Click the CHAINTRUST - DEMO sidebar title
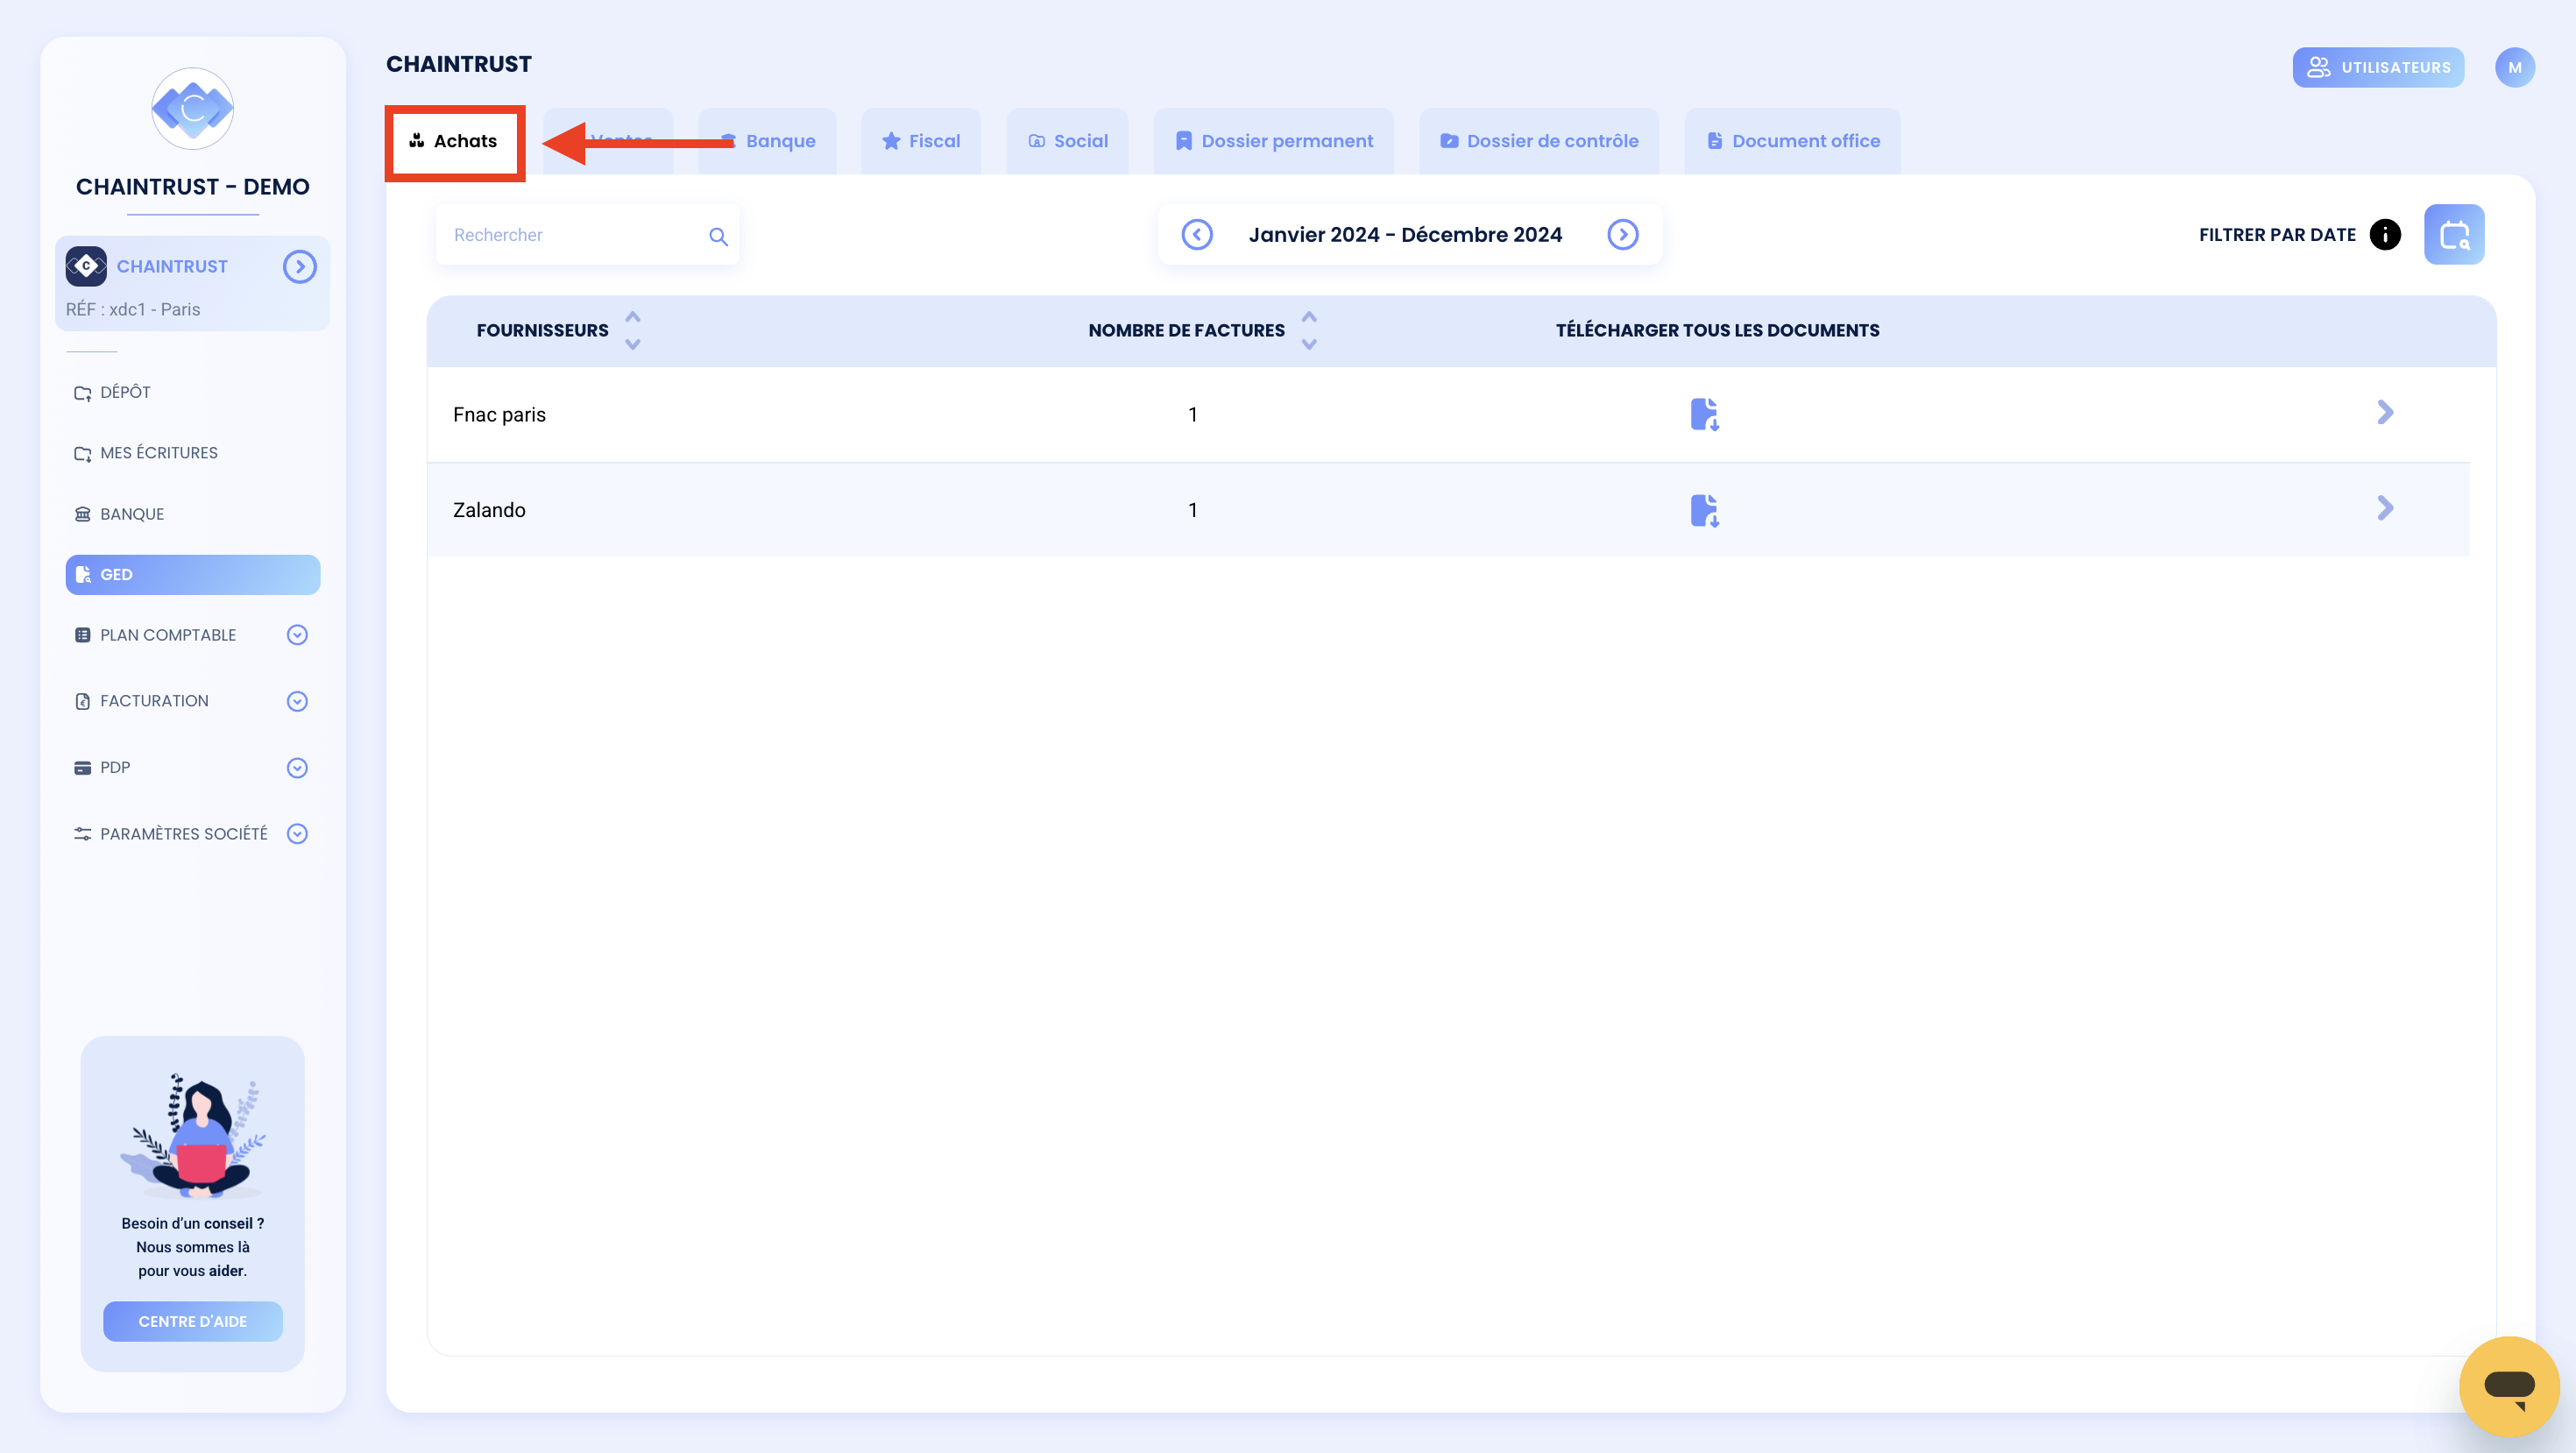 [192, 187]
